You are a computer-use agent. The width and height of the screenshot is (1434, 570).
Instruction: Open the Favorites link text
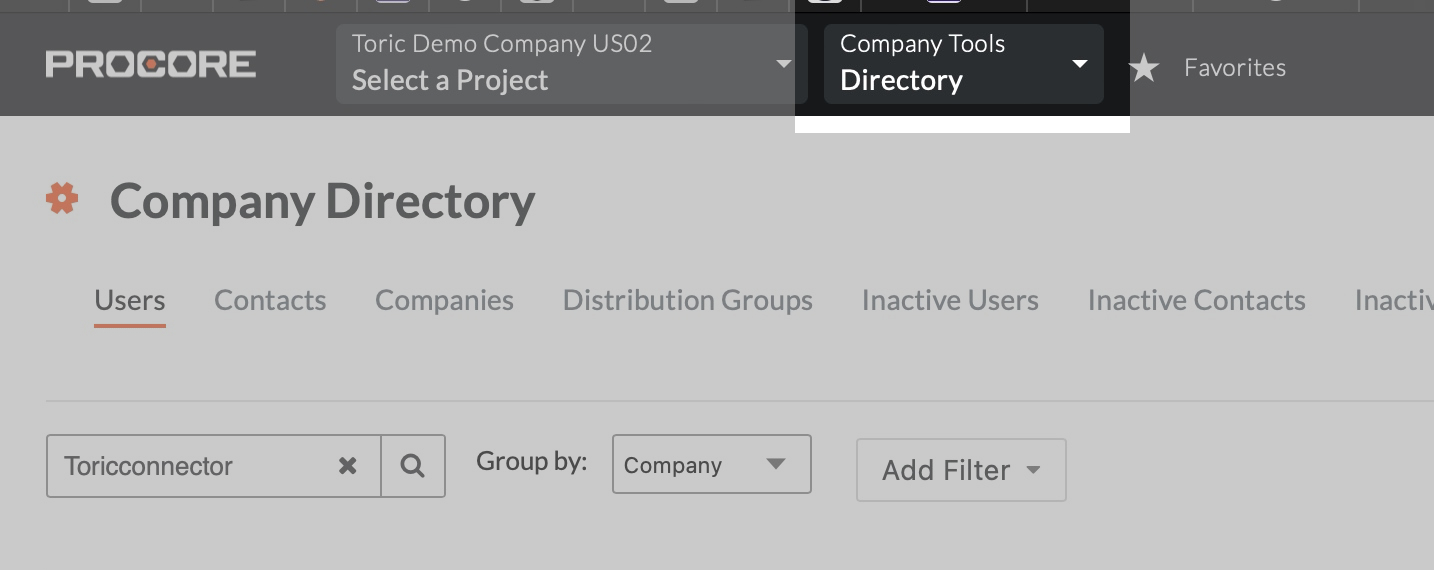(1235, 67)
